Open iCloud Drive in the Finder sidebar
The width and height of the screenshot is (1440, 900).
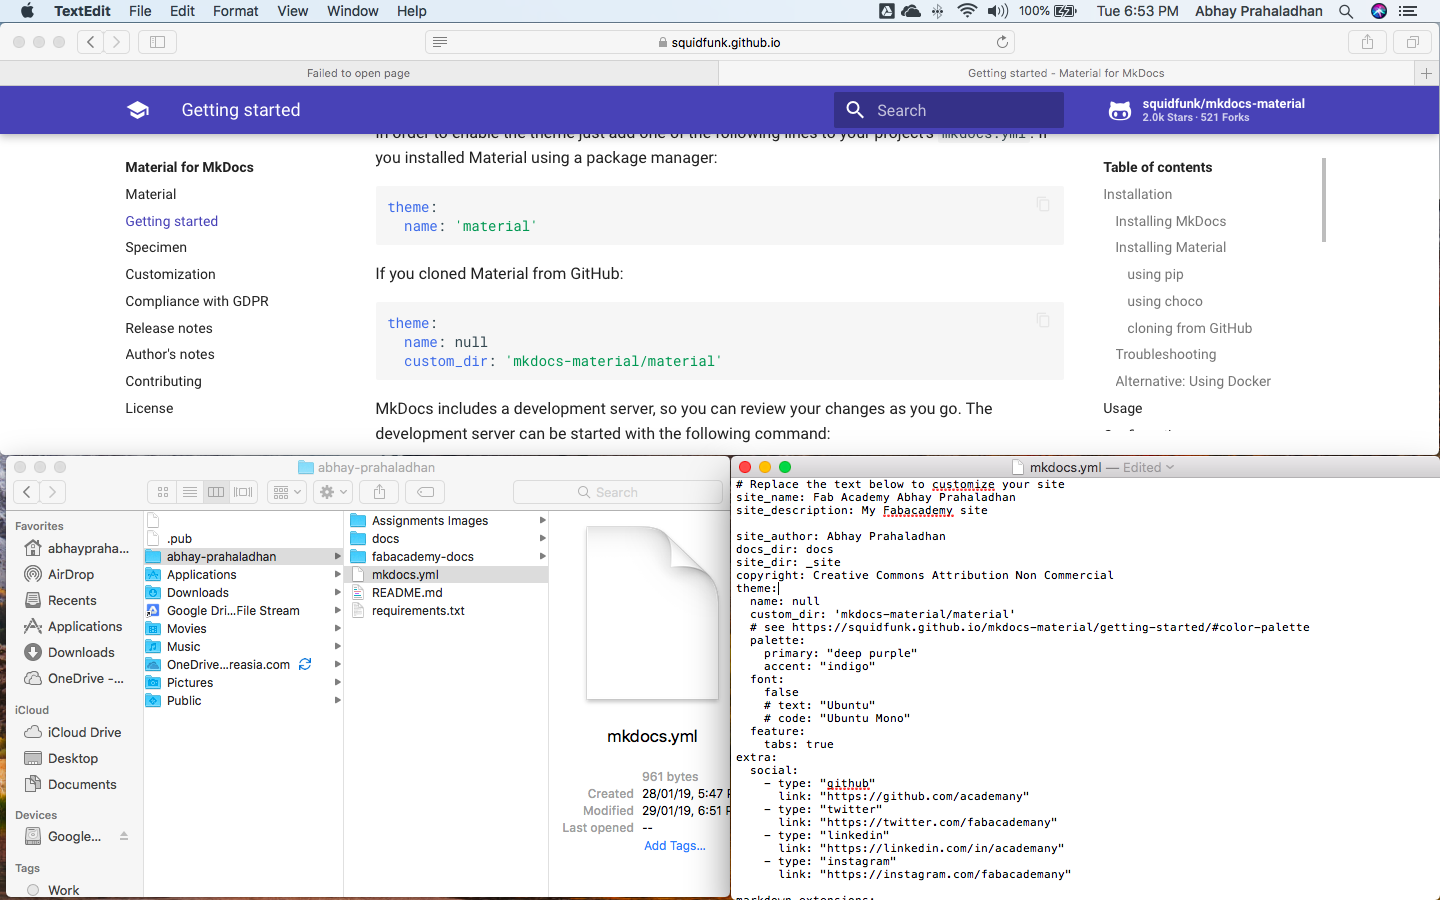point(84,732)
